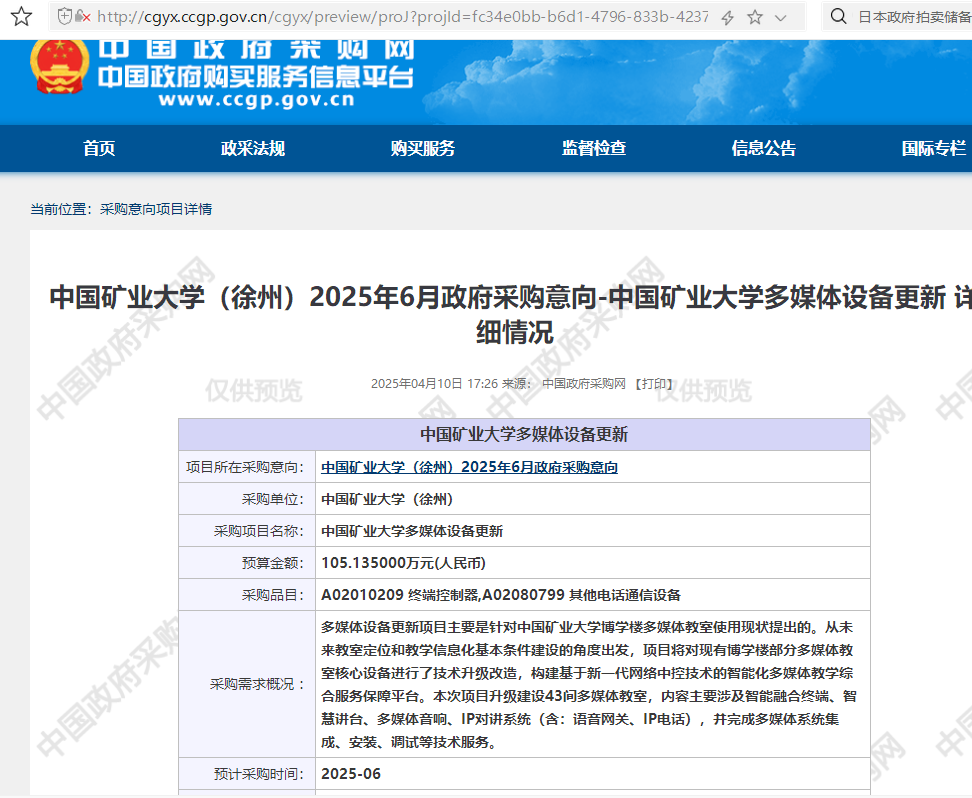Open the 政采法规 navigation item
Image resolution: width=972 pixels, height=798 pixels.
point(253,148)
